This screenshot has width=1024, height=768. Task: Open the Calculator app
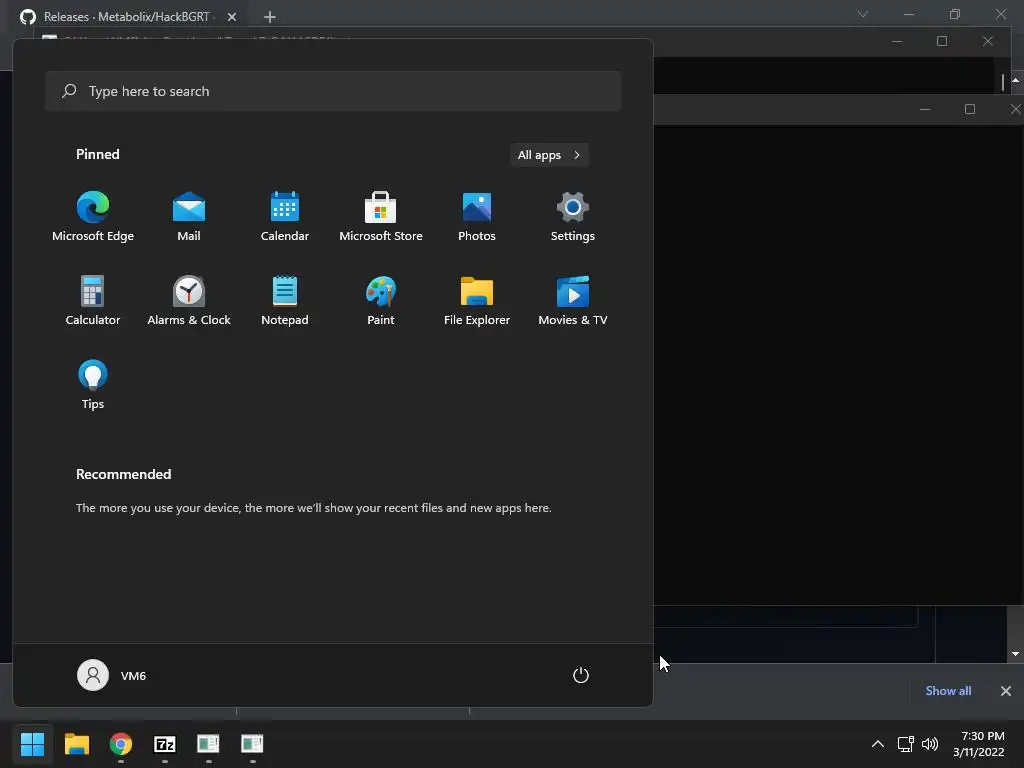click(x=93, y=300)
